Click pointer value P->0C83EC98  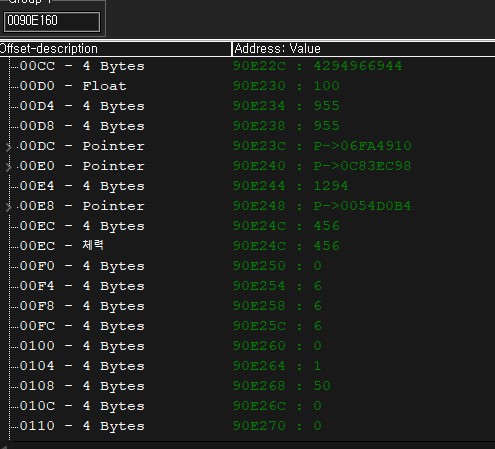[363, 166]
